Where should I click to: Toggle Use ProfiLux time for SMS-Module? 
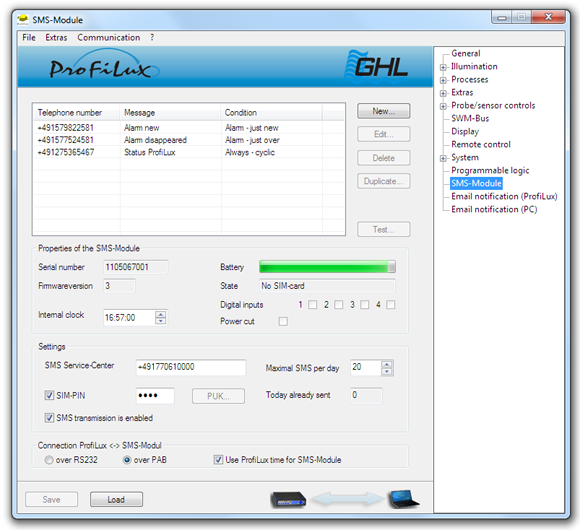point(218,460)
